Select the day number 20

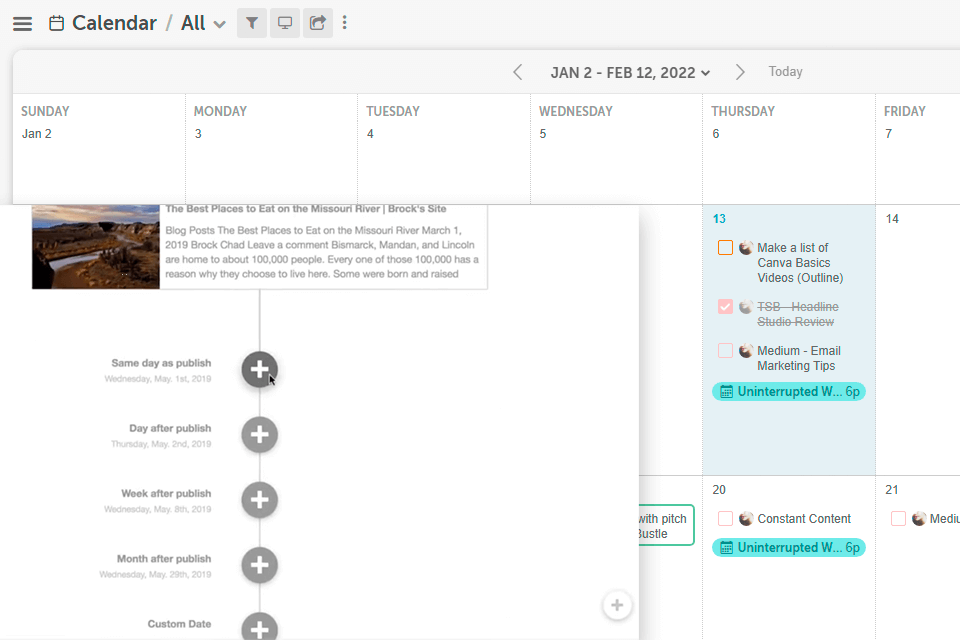point(719,490)
